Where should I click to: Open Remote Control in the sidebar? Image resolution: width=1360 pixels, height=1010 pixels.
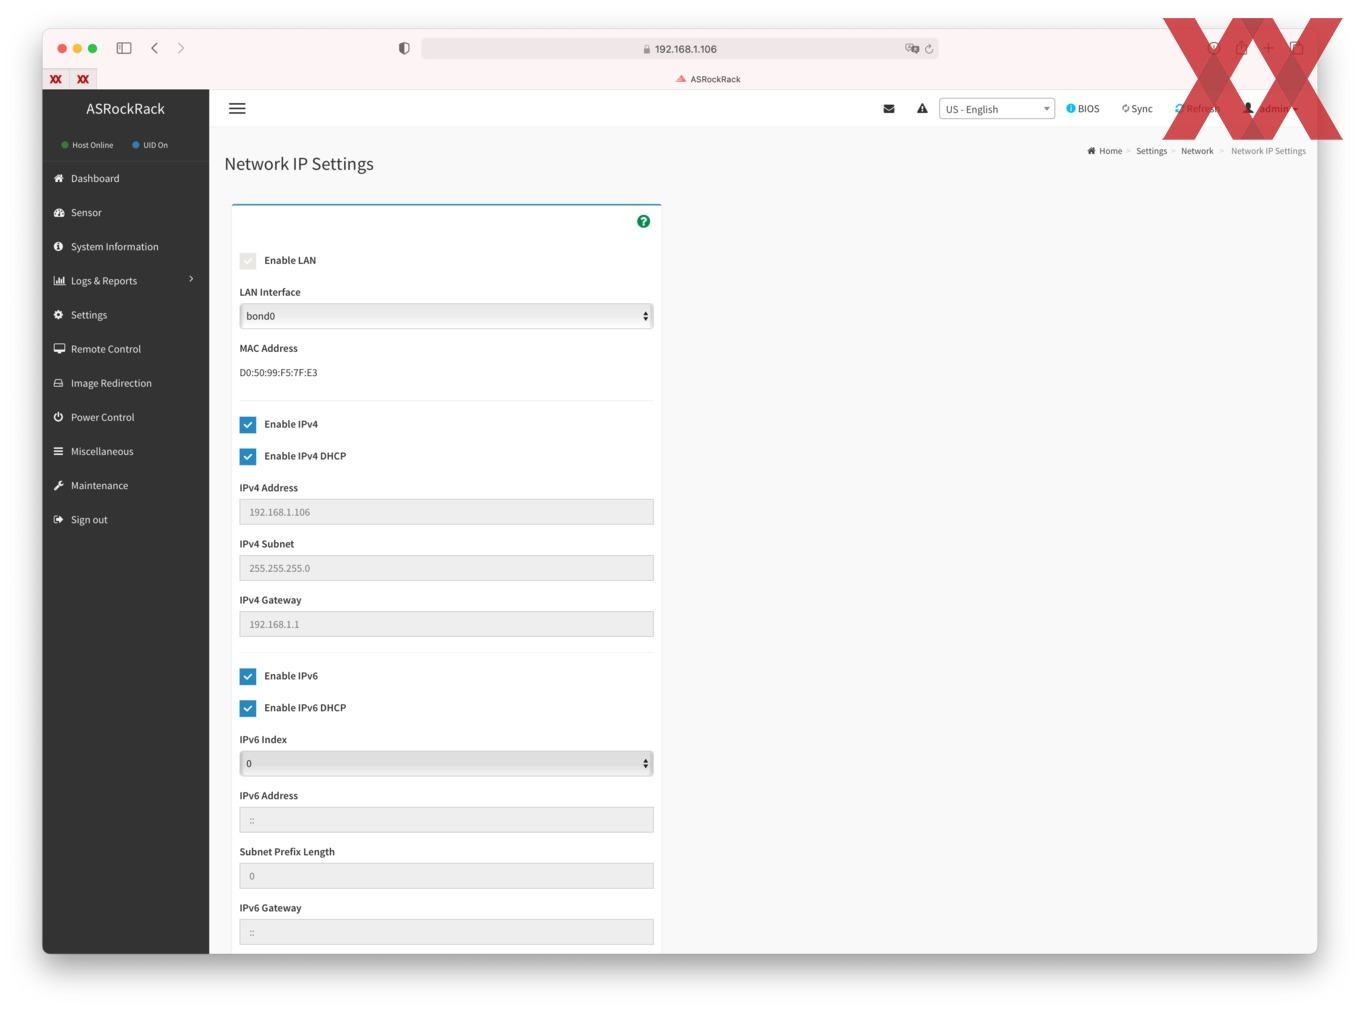(x=106, y=348)
